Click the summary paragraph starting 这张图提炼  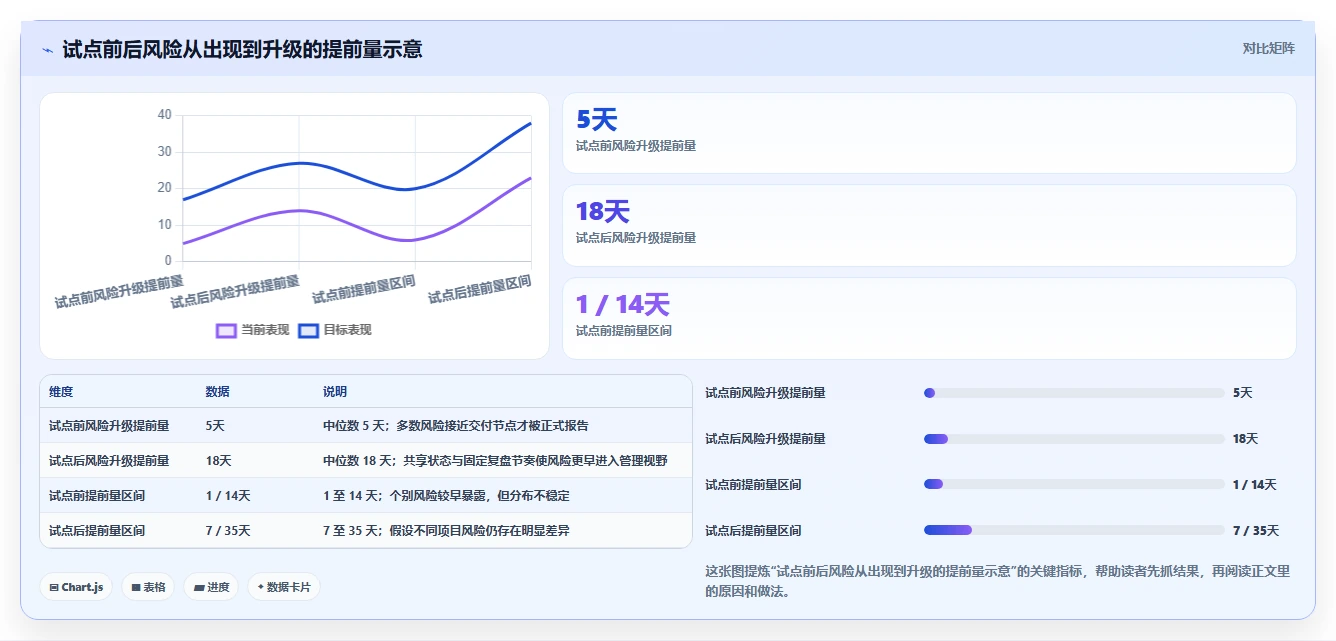pos(998,581)
